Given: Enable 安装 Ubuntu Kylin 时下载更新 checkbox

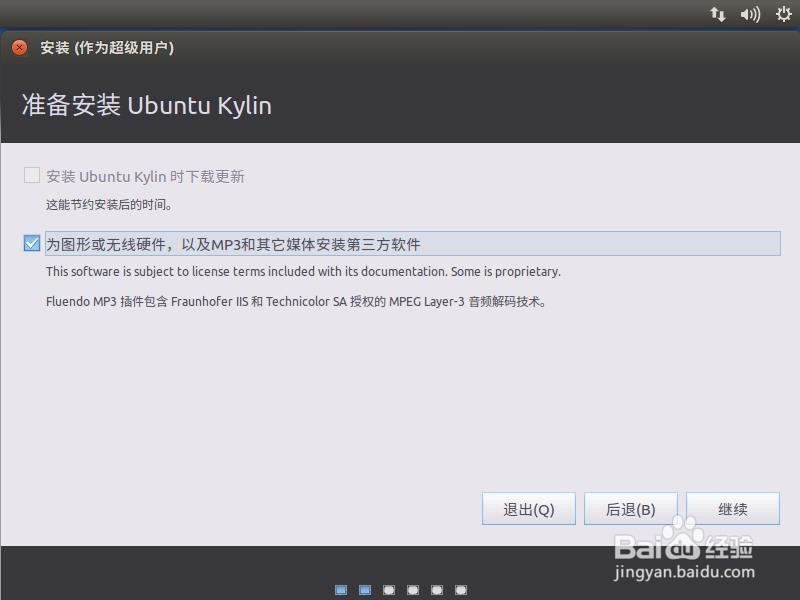Looking at the screenshot, I should [31, 175].
